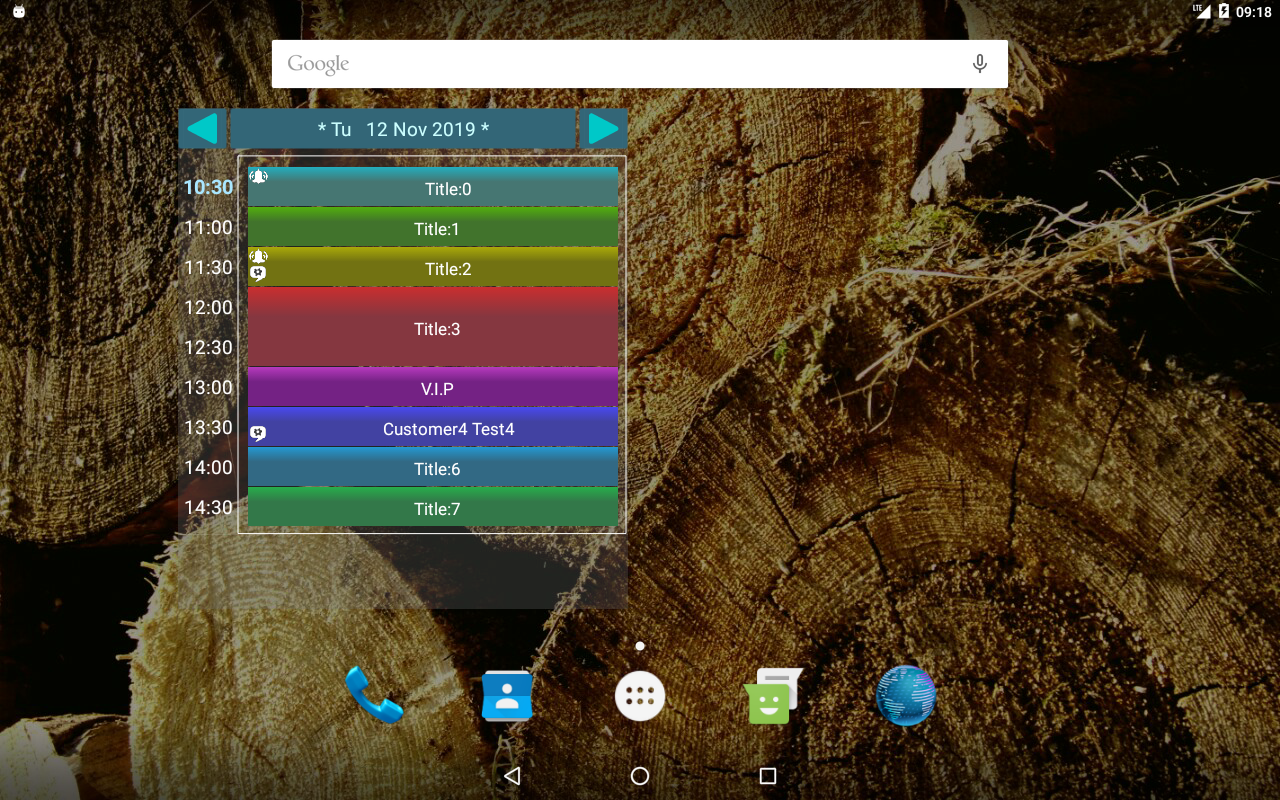Tap the battery icon in status bar
1280x800 pixels.
(1223, 12)
